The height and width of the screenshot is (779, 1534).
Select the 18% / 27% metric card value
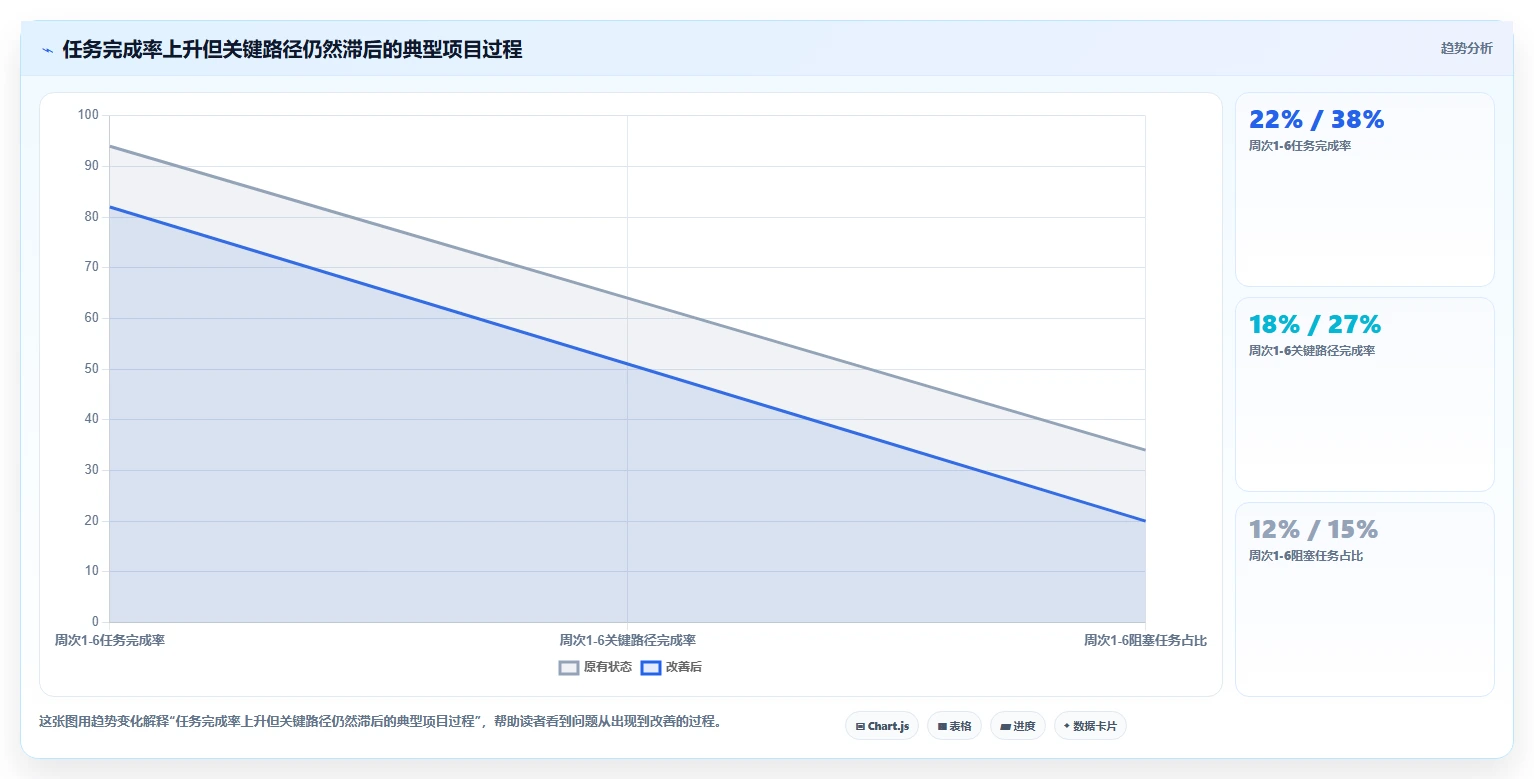pyautogui.click(x=1315, y=324)
